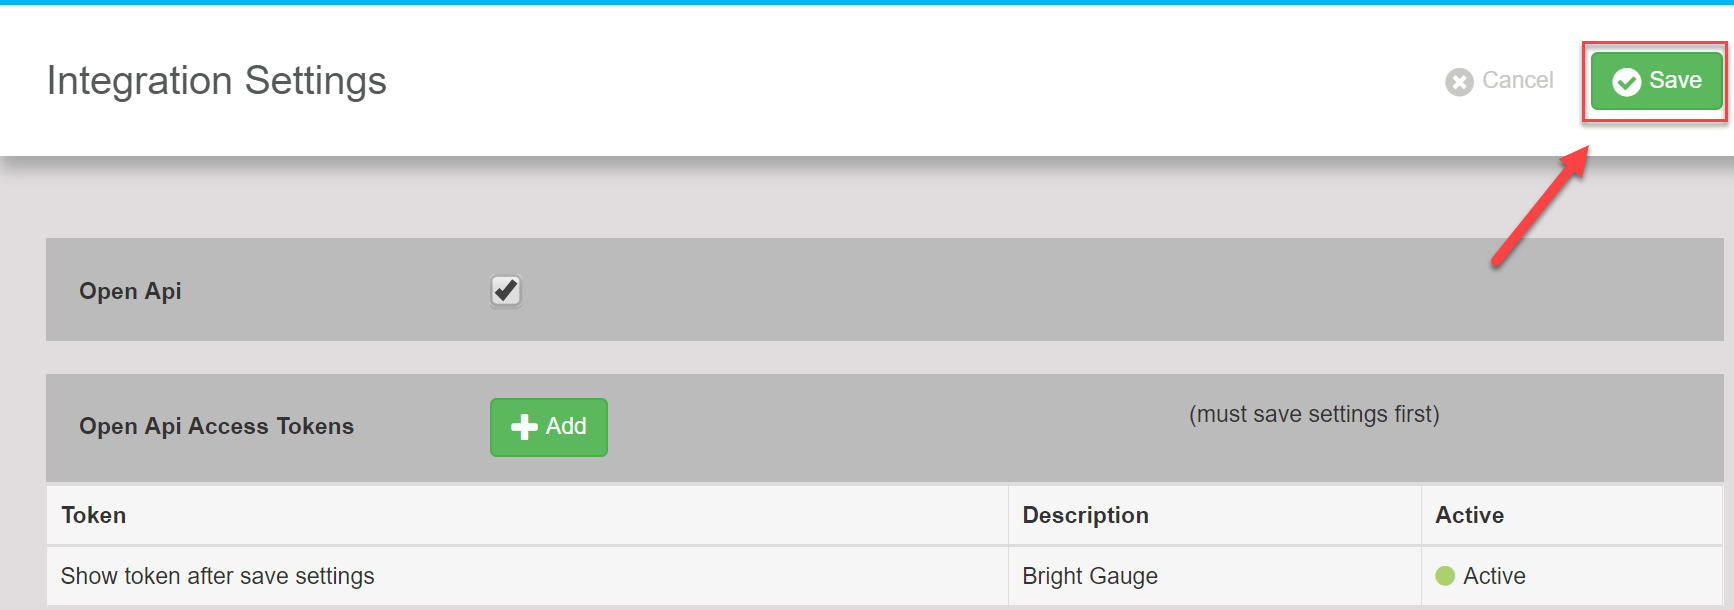Viewport: 1734px width, 610px height.
Task: Cancel the integration settings changes
Action: point(1499,81)
